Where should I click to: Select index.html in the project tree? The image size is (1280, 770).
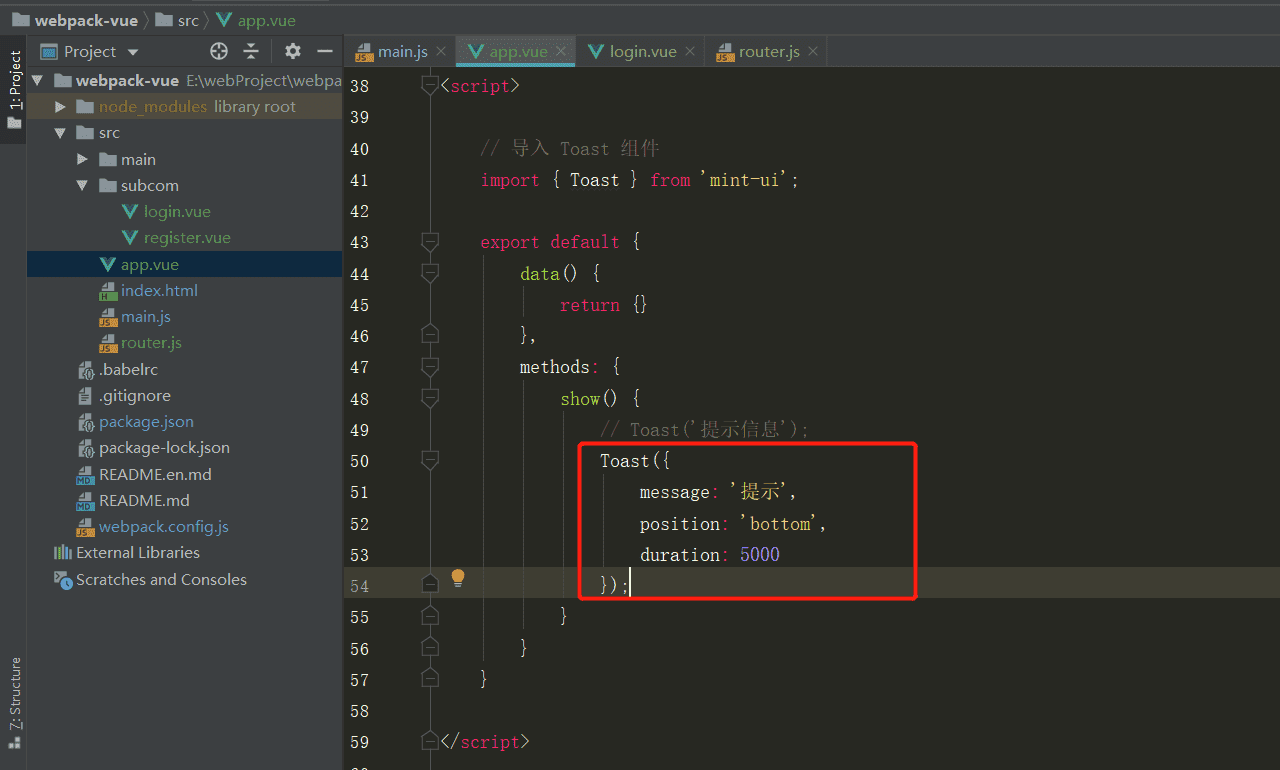[159, 291]
